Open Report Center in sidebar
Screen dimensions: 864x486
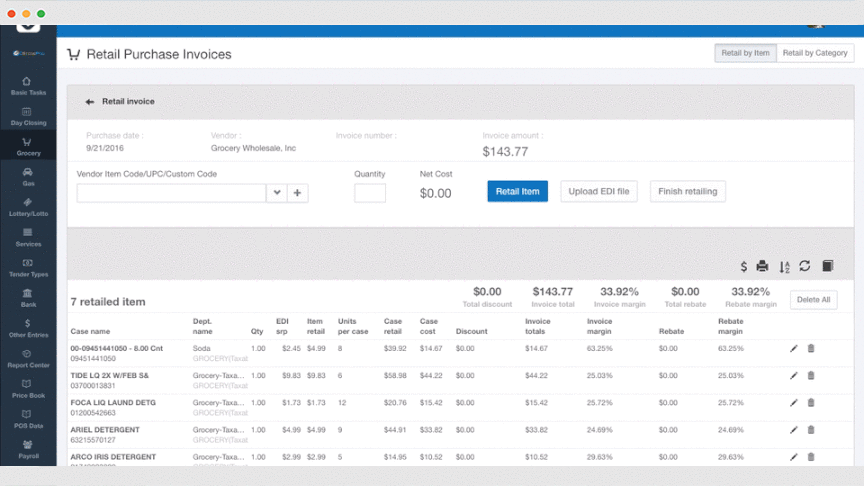pos(27,358)
